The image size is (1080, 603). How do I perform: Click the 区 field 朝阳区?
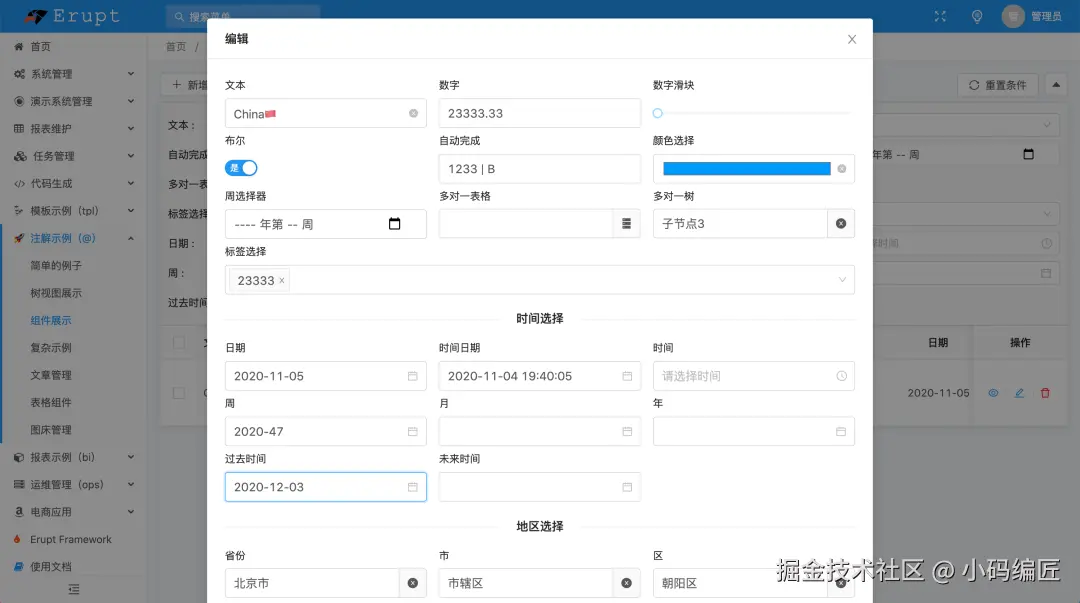point(740,583)
